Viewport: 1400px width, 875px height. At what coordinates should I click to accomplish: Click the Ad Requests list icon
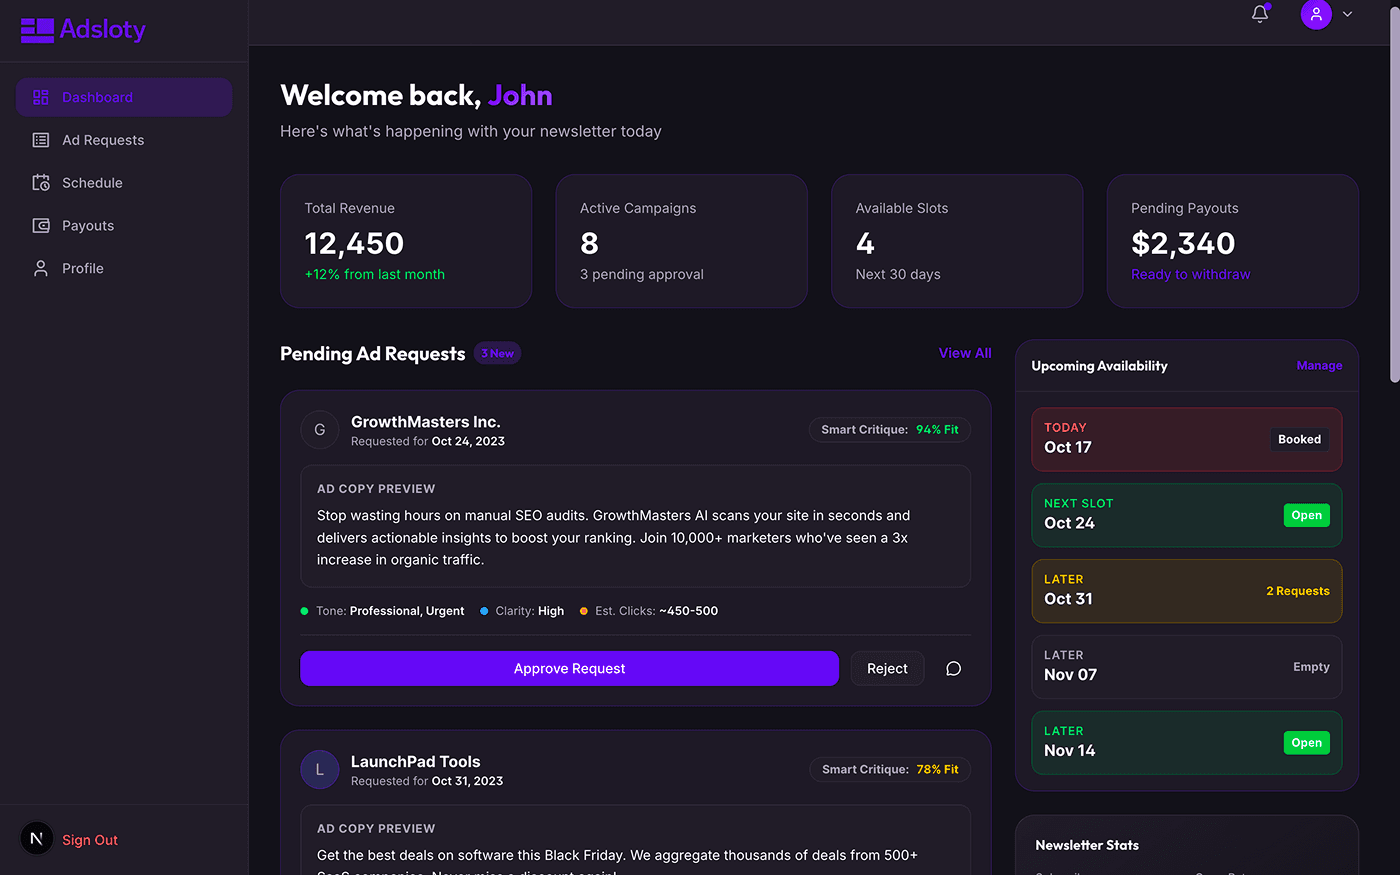tap(40, 140)
